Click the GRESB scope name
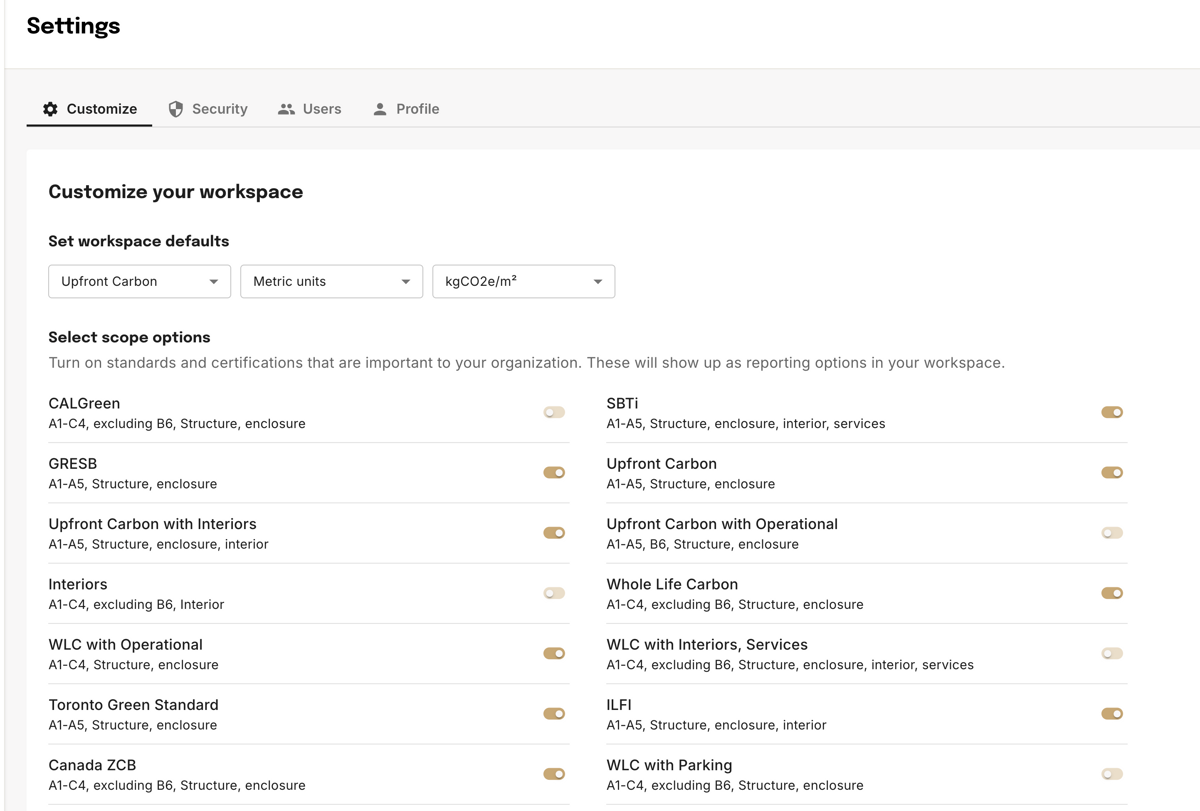Image resolution: width=1200 pixels, height=811 pixels. pos(73,464)
